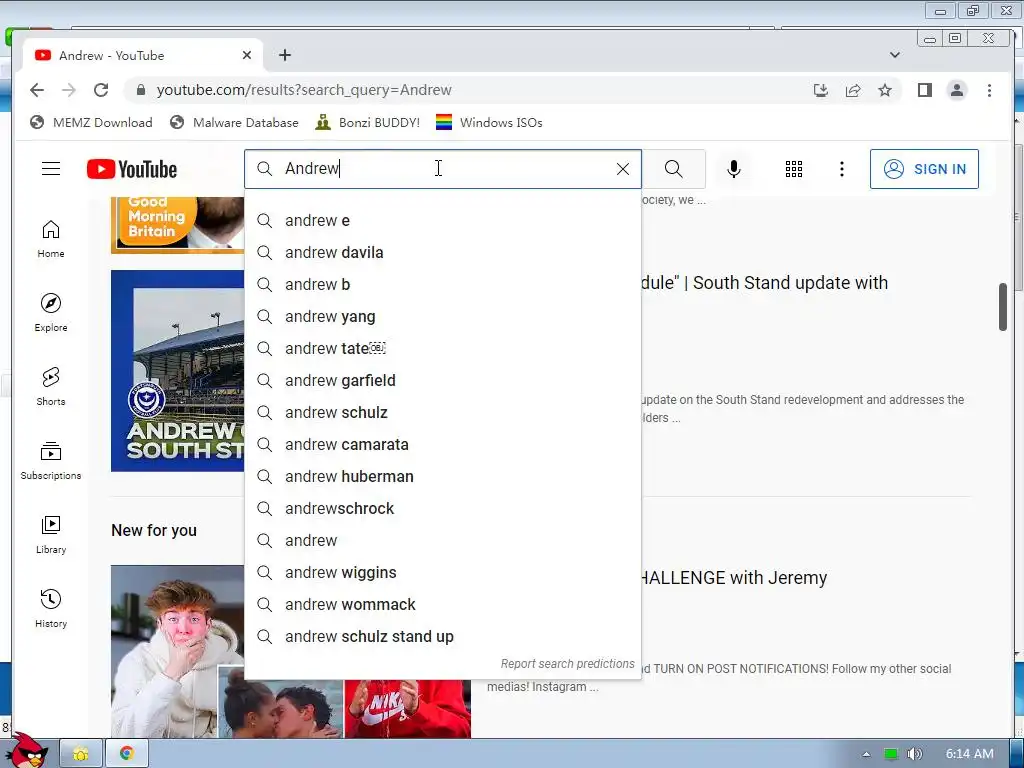Pick suggestion 'andrew huberman'

point(443,477)
